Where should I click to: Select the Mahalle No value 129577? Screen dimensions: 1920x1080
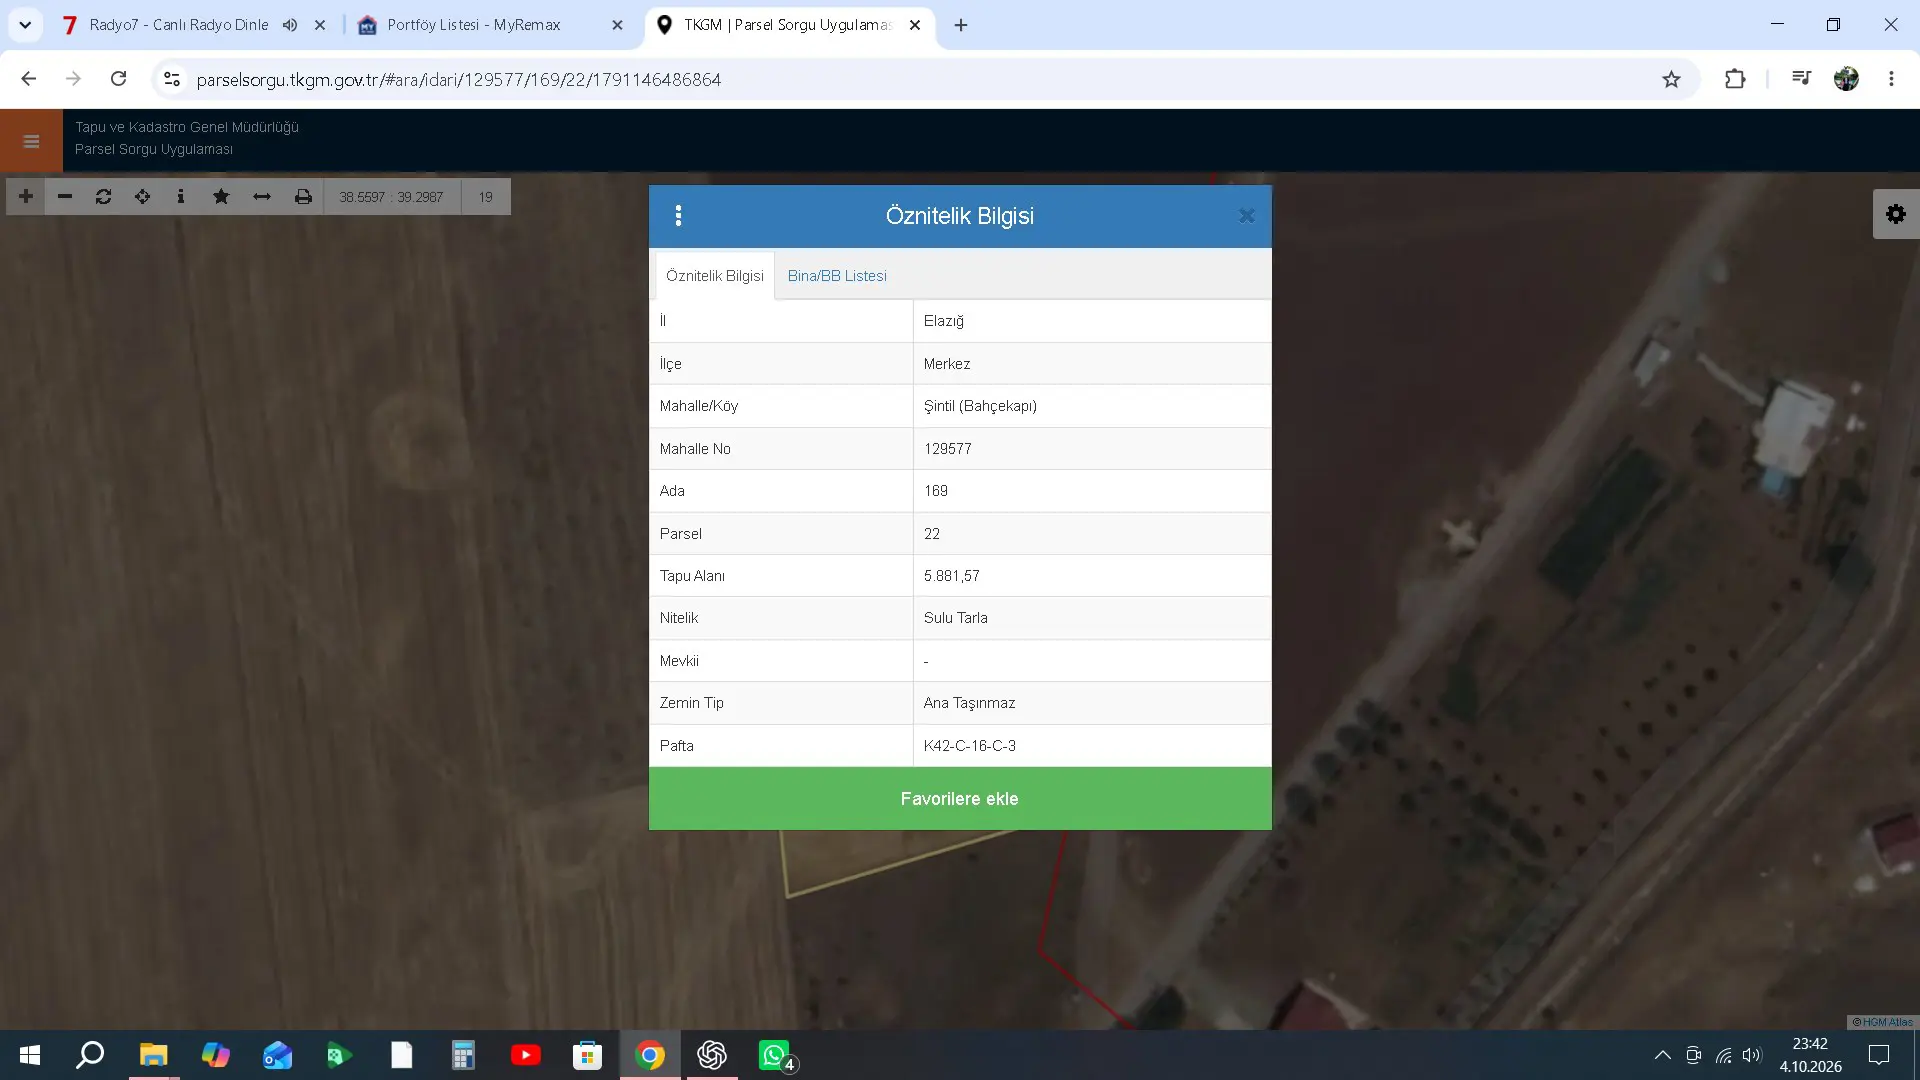(948, 449)
